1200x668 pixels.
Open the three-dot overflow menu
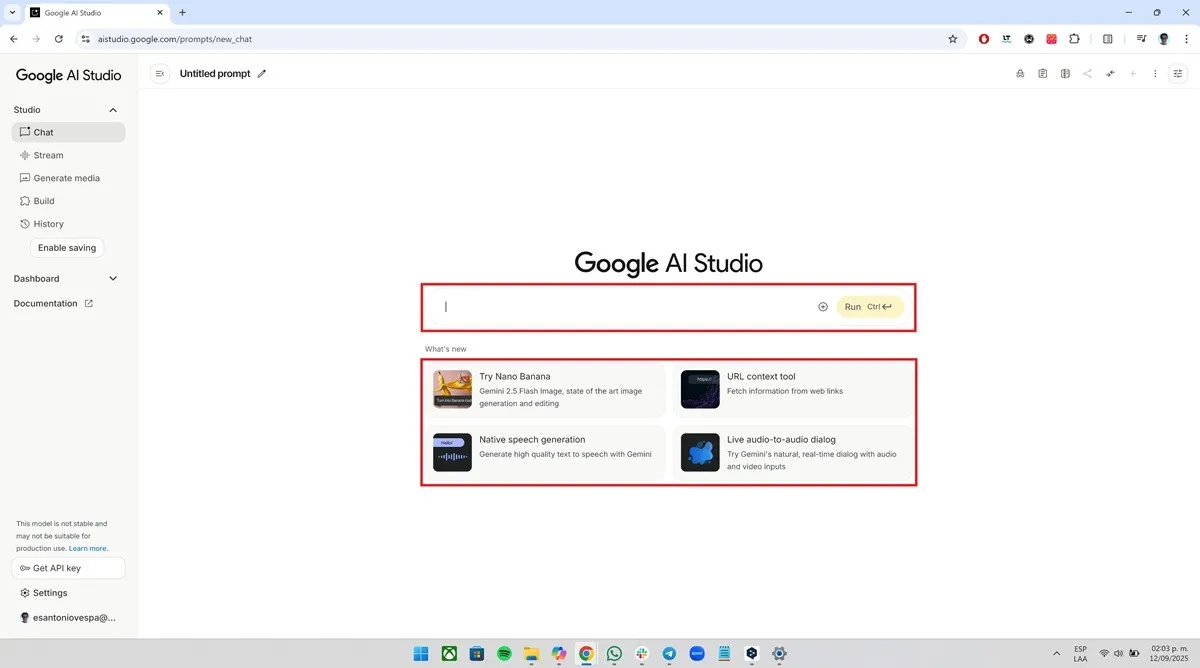coord(1155,73)
